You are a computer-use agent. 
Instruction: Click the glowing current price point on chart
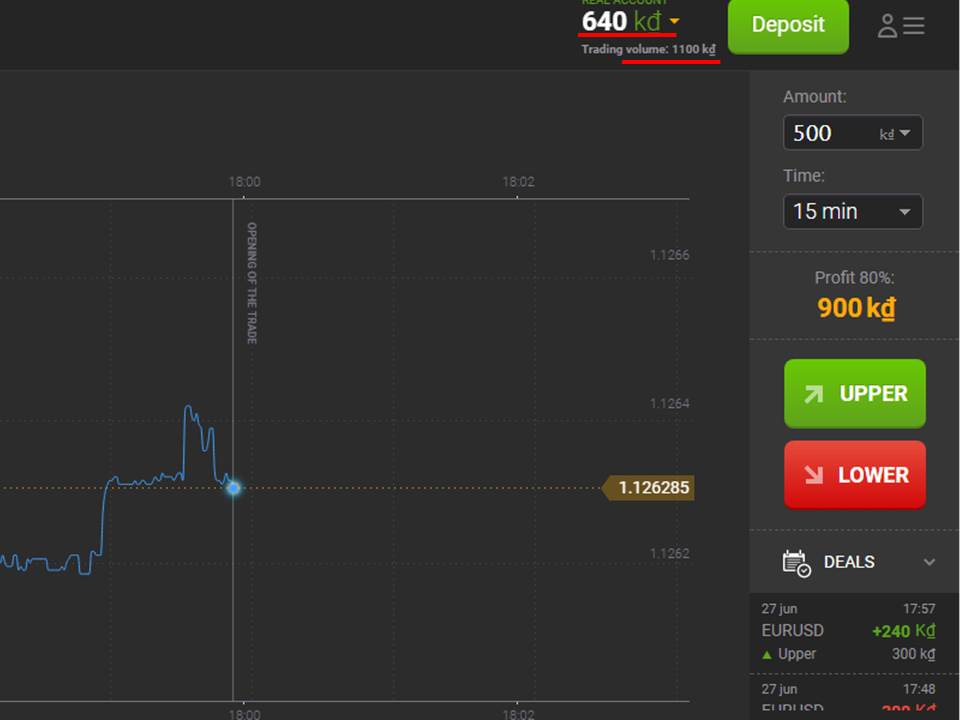(x=233, y=488)
